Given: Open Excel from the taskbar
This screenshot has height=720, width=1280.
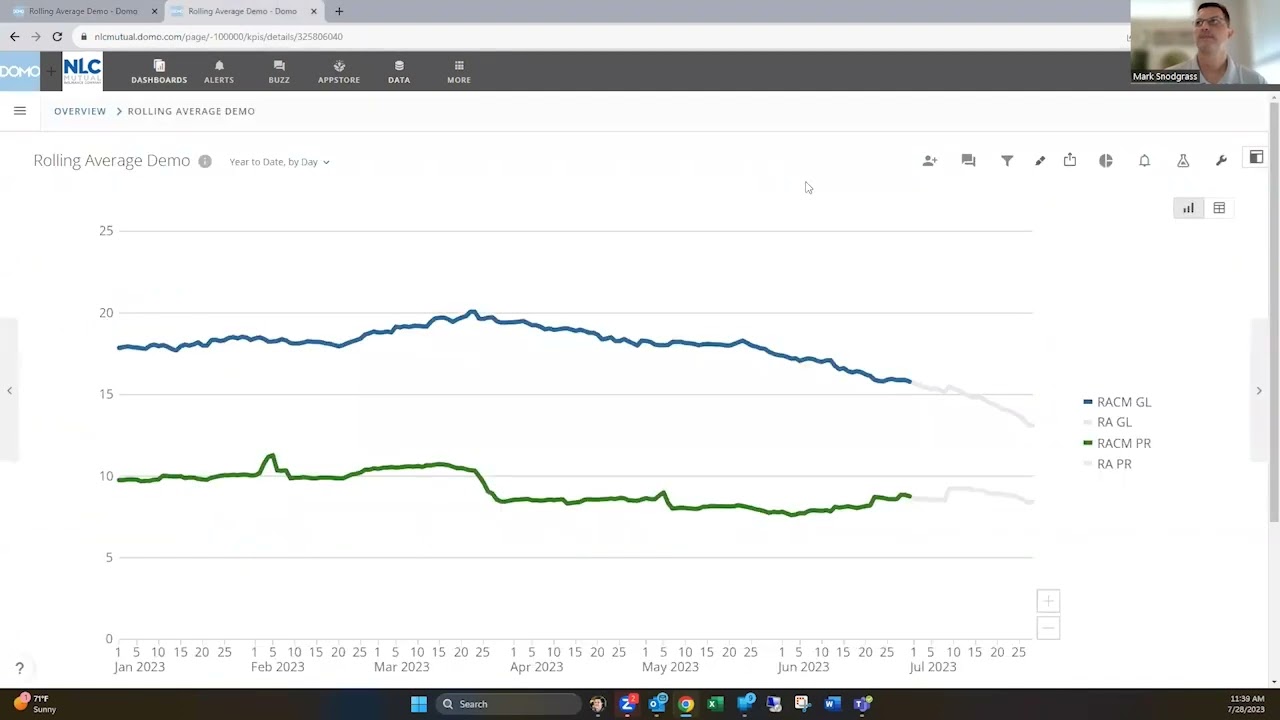Looking at the screenshot, I should [x=715, y=704].
